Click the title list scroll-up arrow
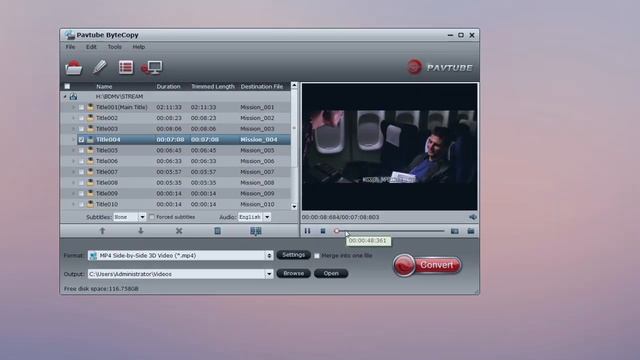 point(294,85)
